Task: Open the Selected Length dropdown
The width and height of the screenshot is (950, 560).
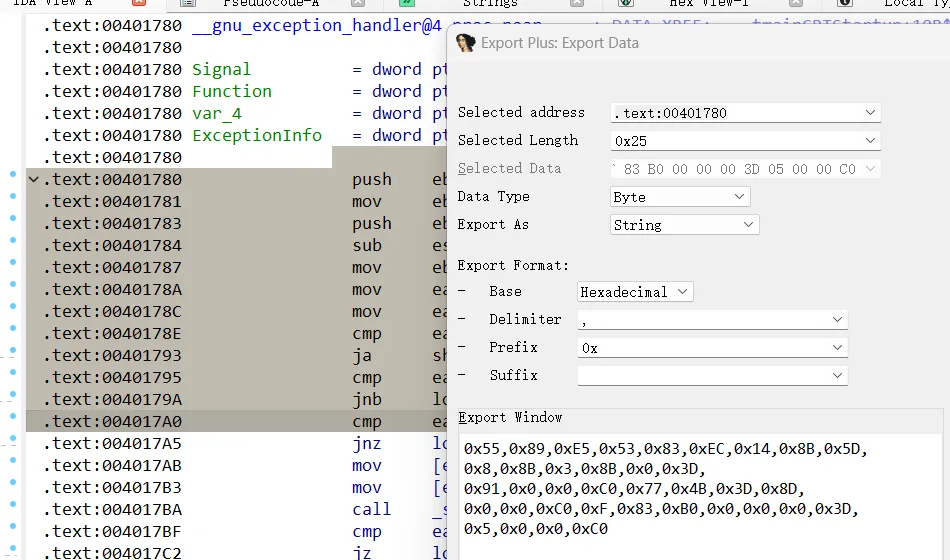Action: [x=870, y=141]
